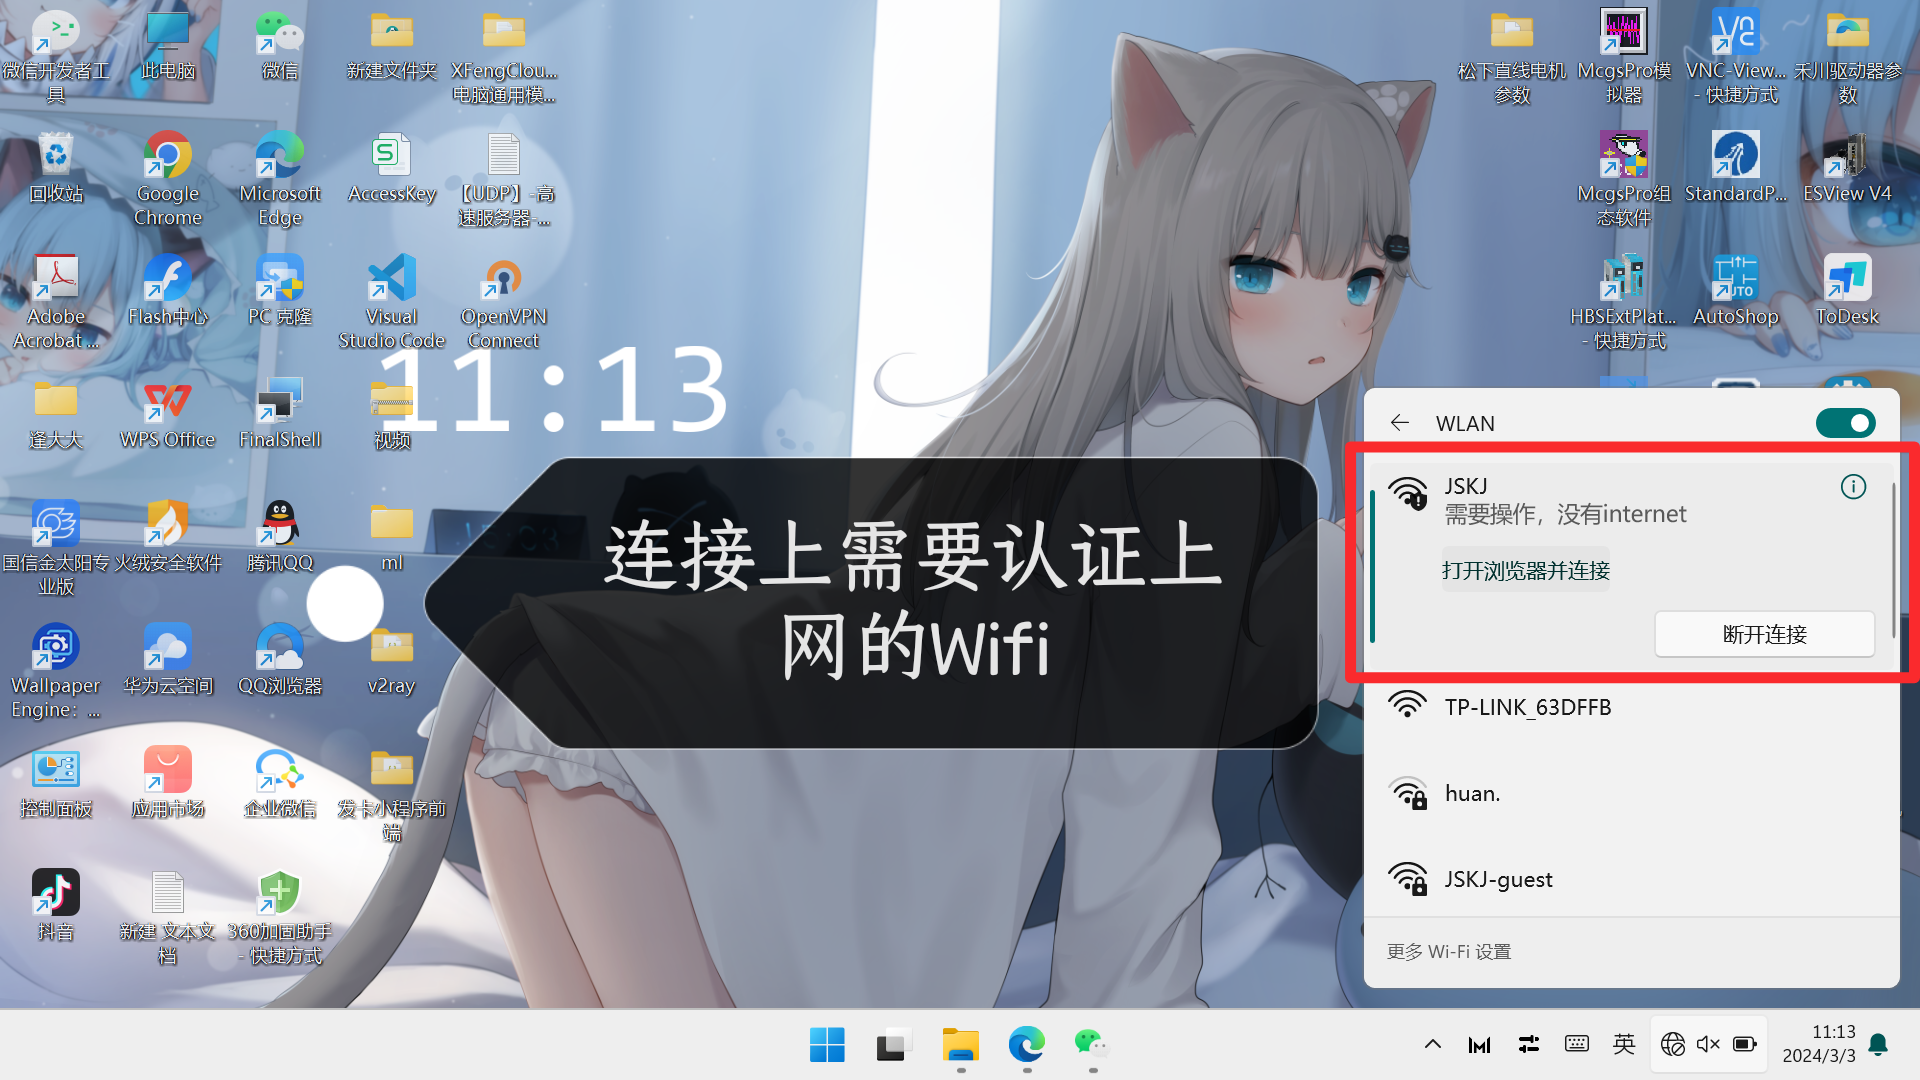Launch FinalShell shortcut
This screenshot has width=1920, height=1080.
pyautogui.click(x=280, y=414)
